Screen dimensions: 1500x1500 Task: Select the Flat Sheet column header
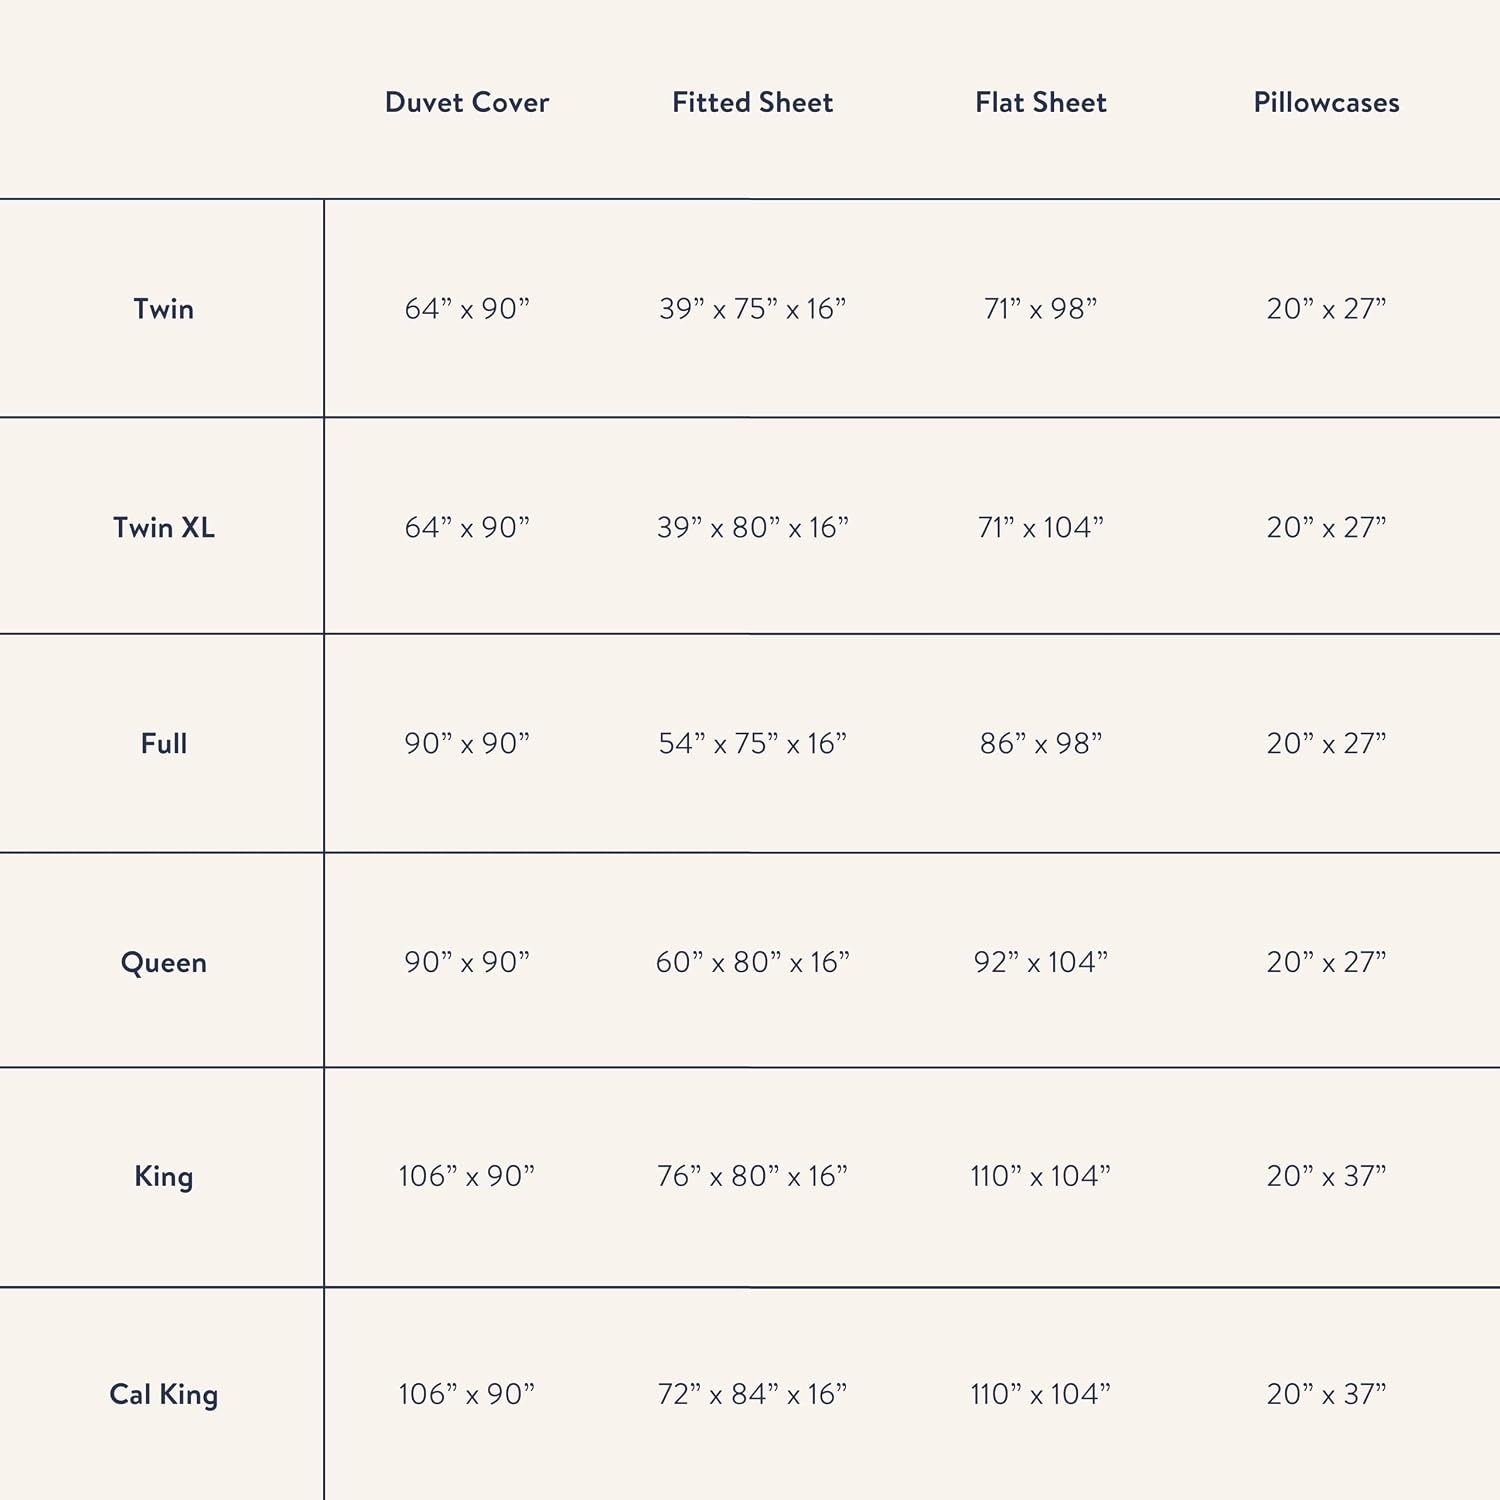(1041, 102)
